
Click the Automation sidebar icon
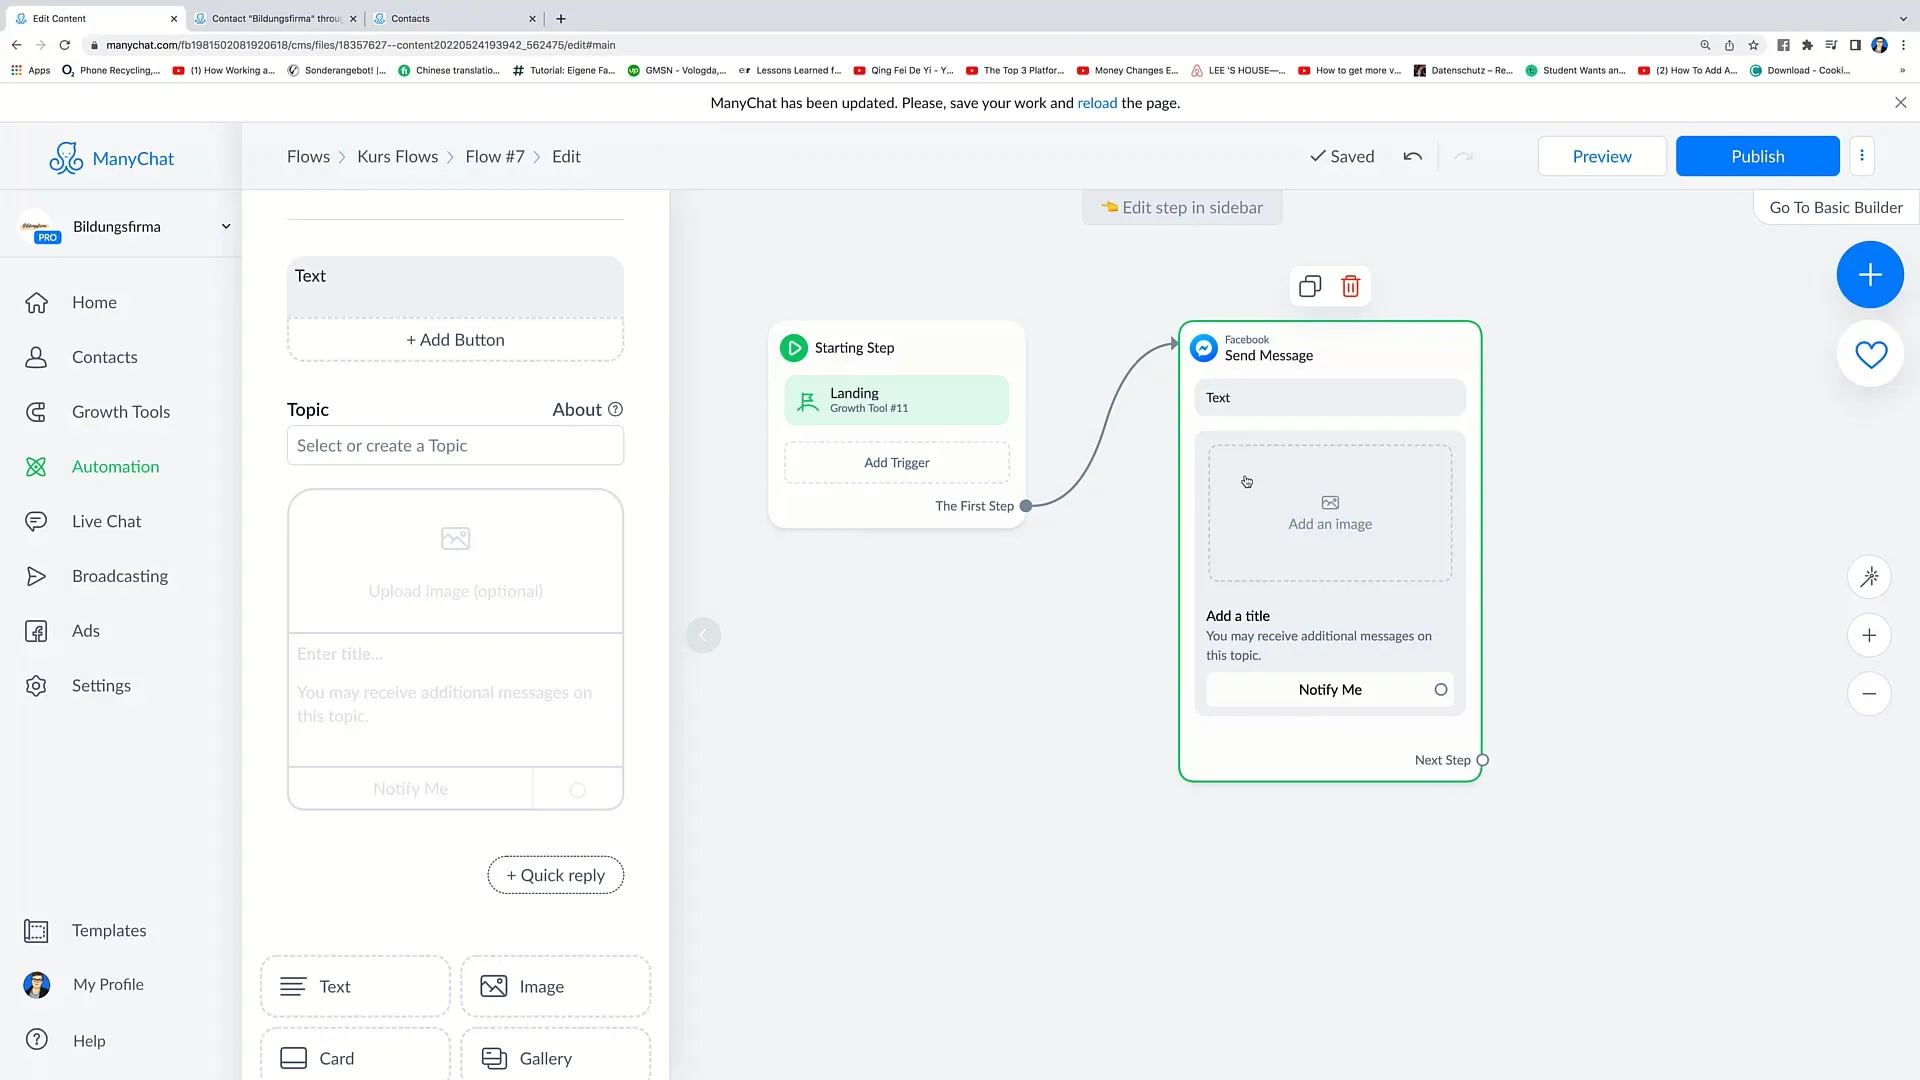pos(36,465)
